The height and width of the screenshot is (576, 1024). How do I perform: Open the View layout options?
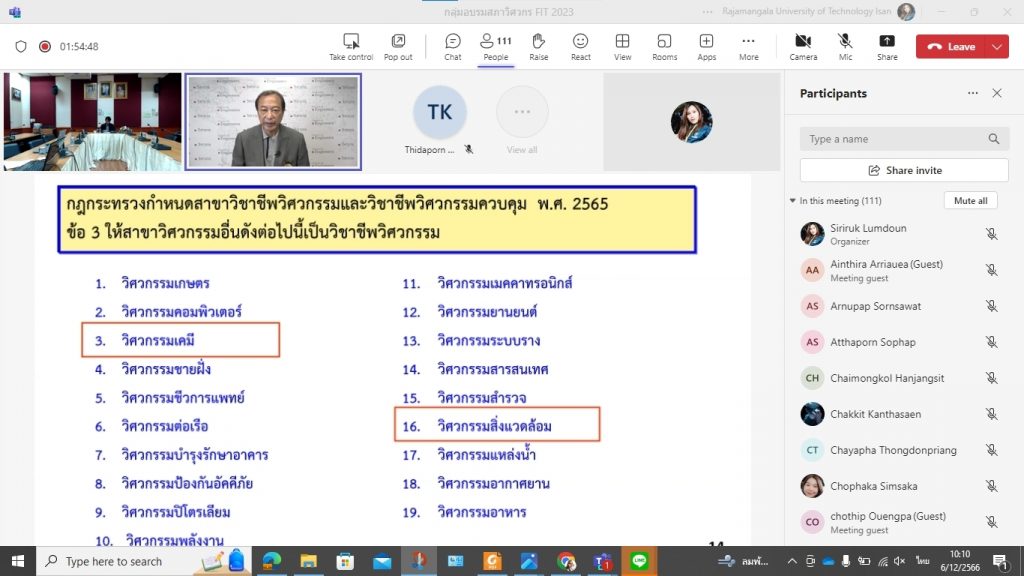click(622, 46)
